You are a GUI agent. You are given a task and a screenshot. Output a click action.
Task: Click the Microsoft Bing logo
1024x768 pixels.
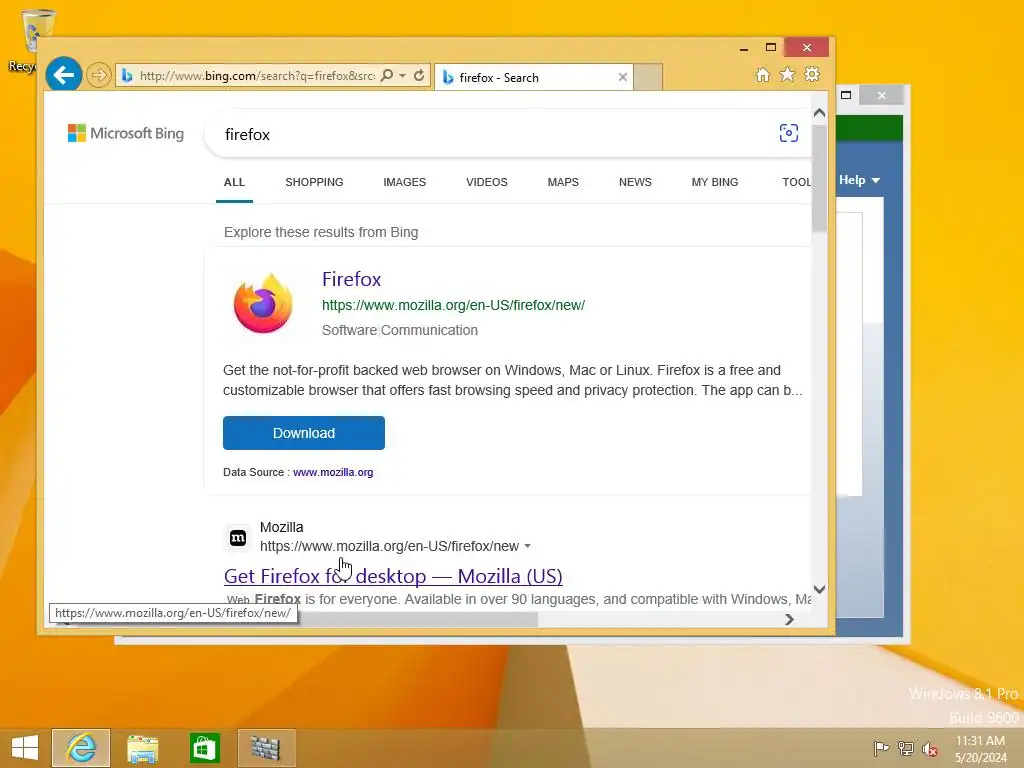coord(126,133)
